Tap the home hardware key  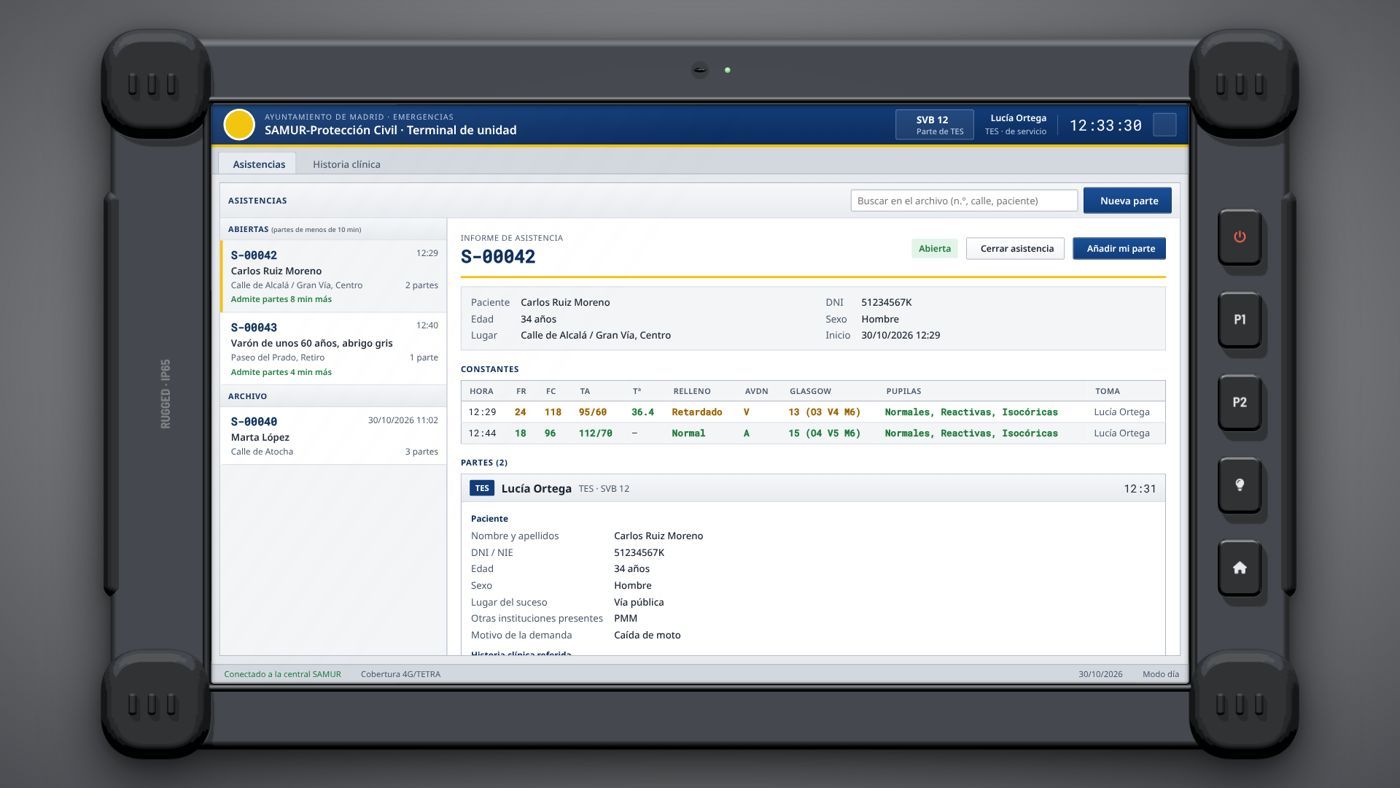click(1239, 568)
